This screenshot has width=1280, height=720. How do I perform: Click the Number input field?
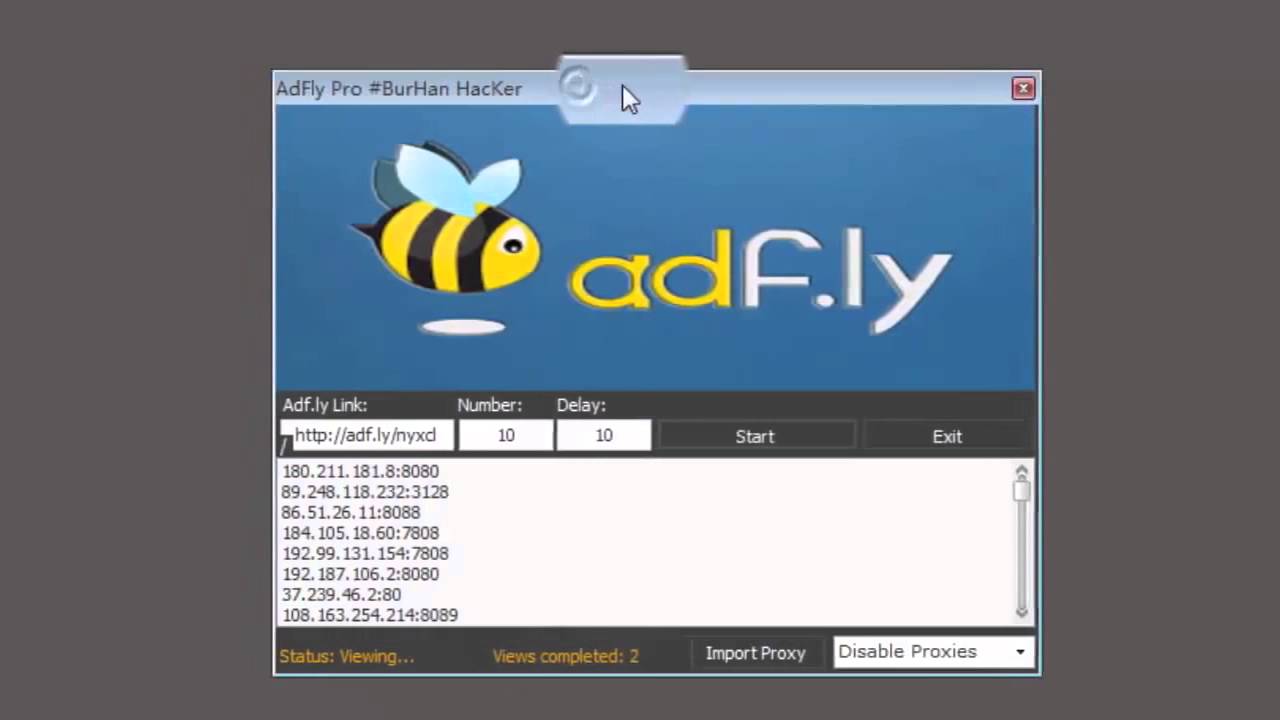pyautogui.click(x=506, y=435)
